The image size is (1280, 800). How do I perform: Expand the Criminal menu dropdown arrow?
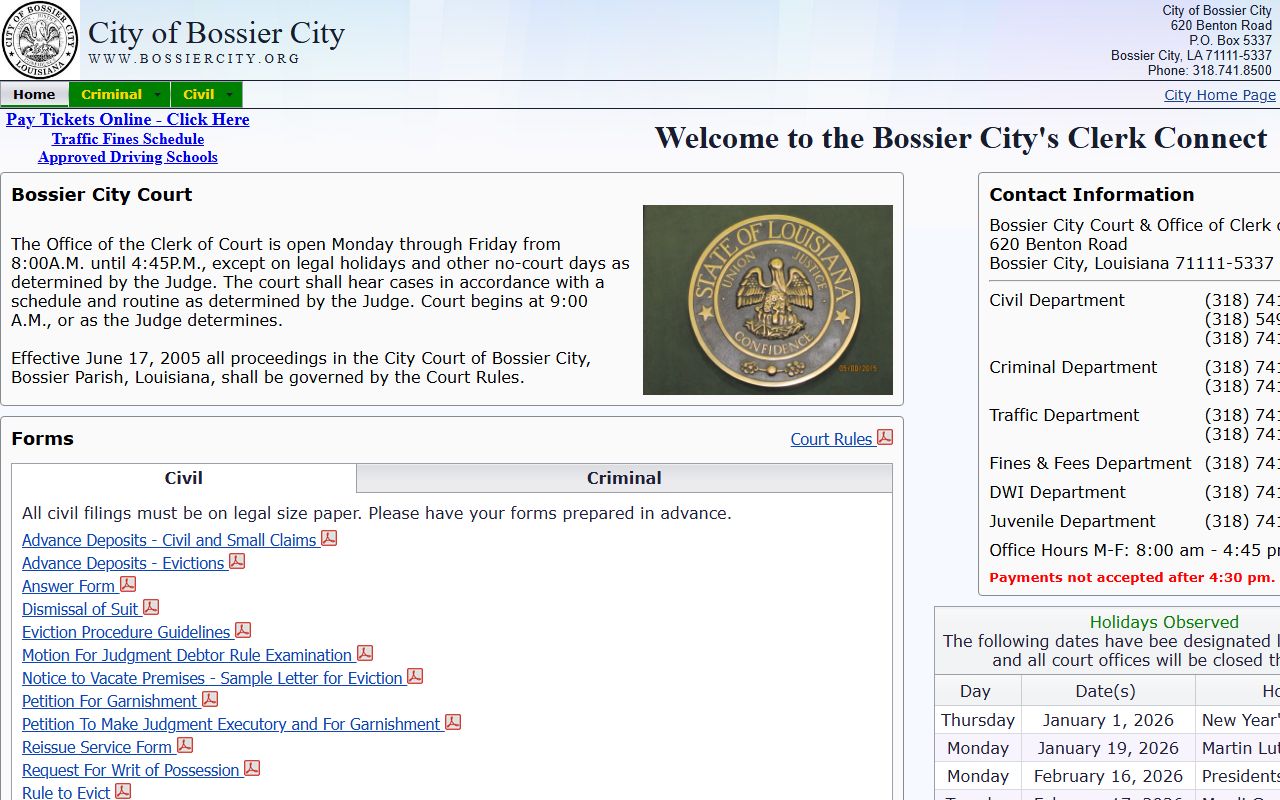[157, 95]
